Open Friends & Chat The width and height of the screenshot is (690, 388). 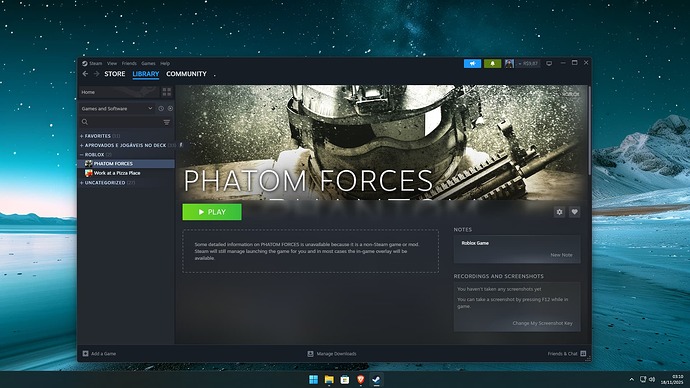coord(567,354)
